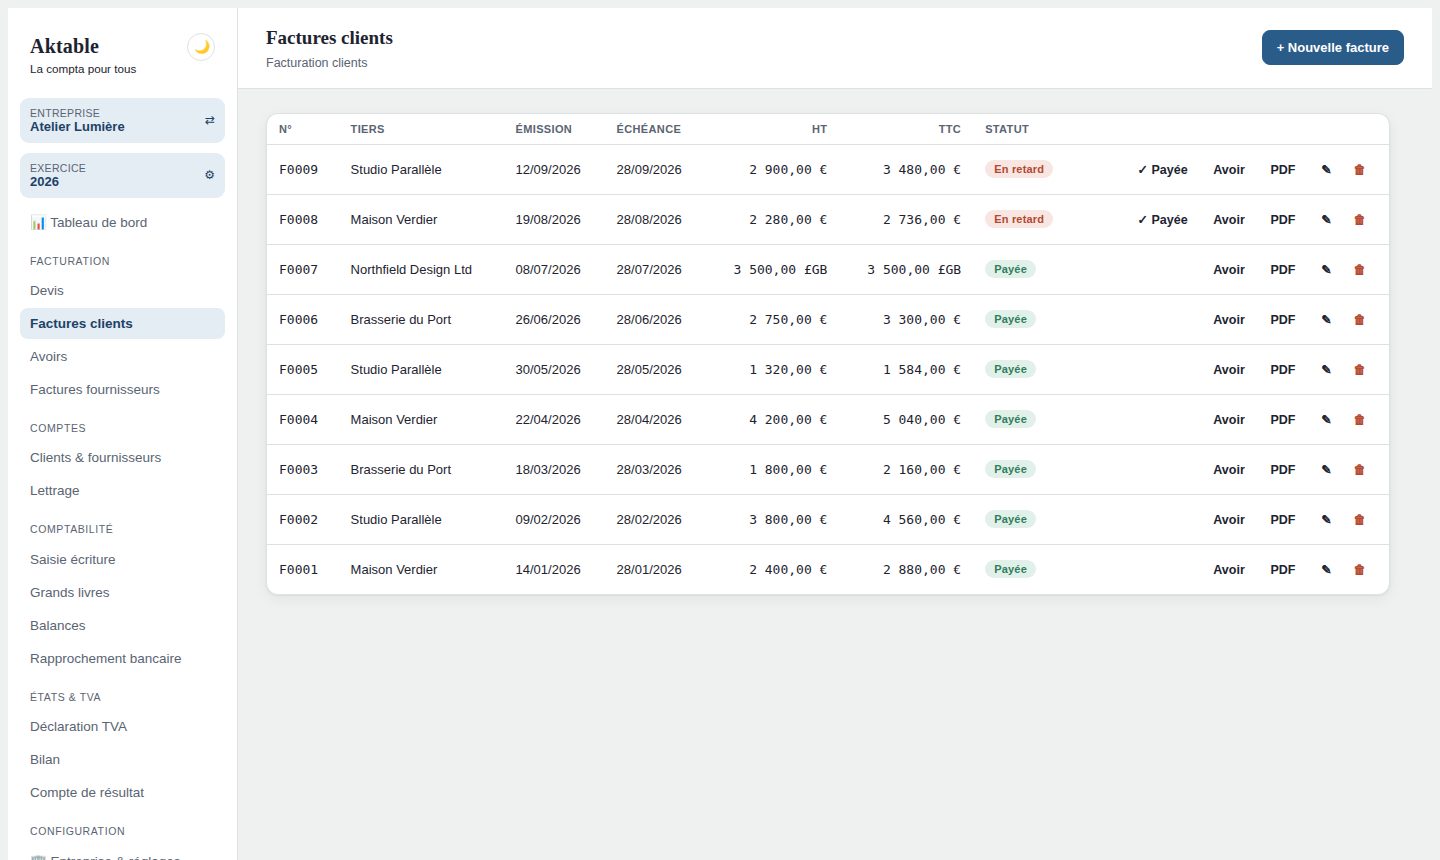Image resolution: width=1440 pixels, height=860 pixels.
Task: Mark invoice F0009 as Payée
Action: click(x=1162, y=170)
